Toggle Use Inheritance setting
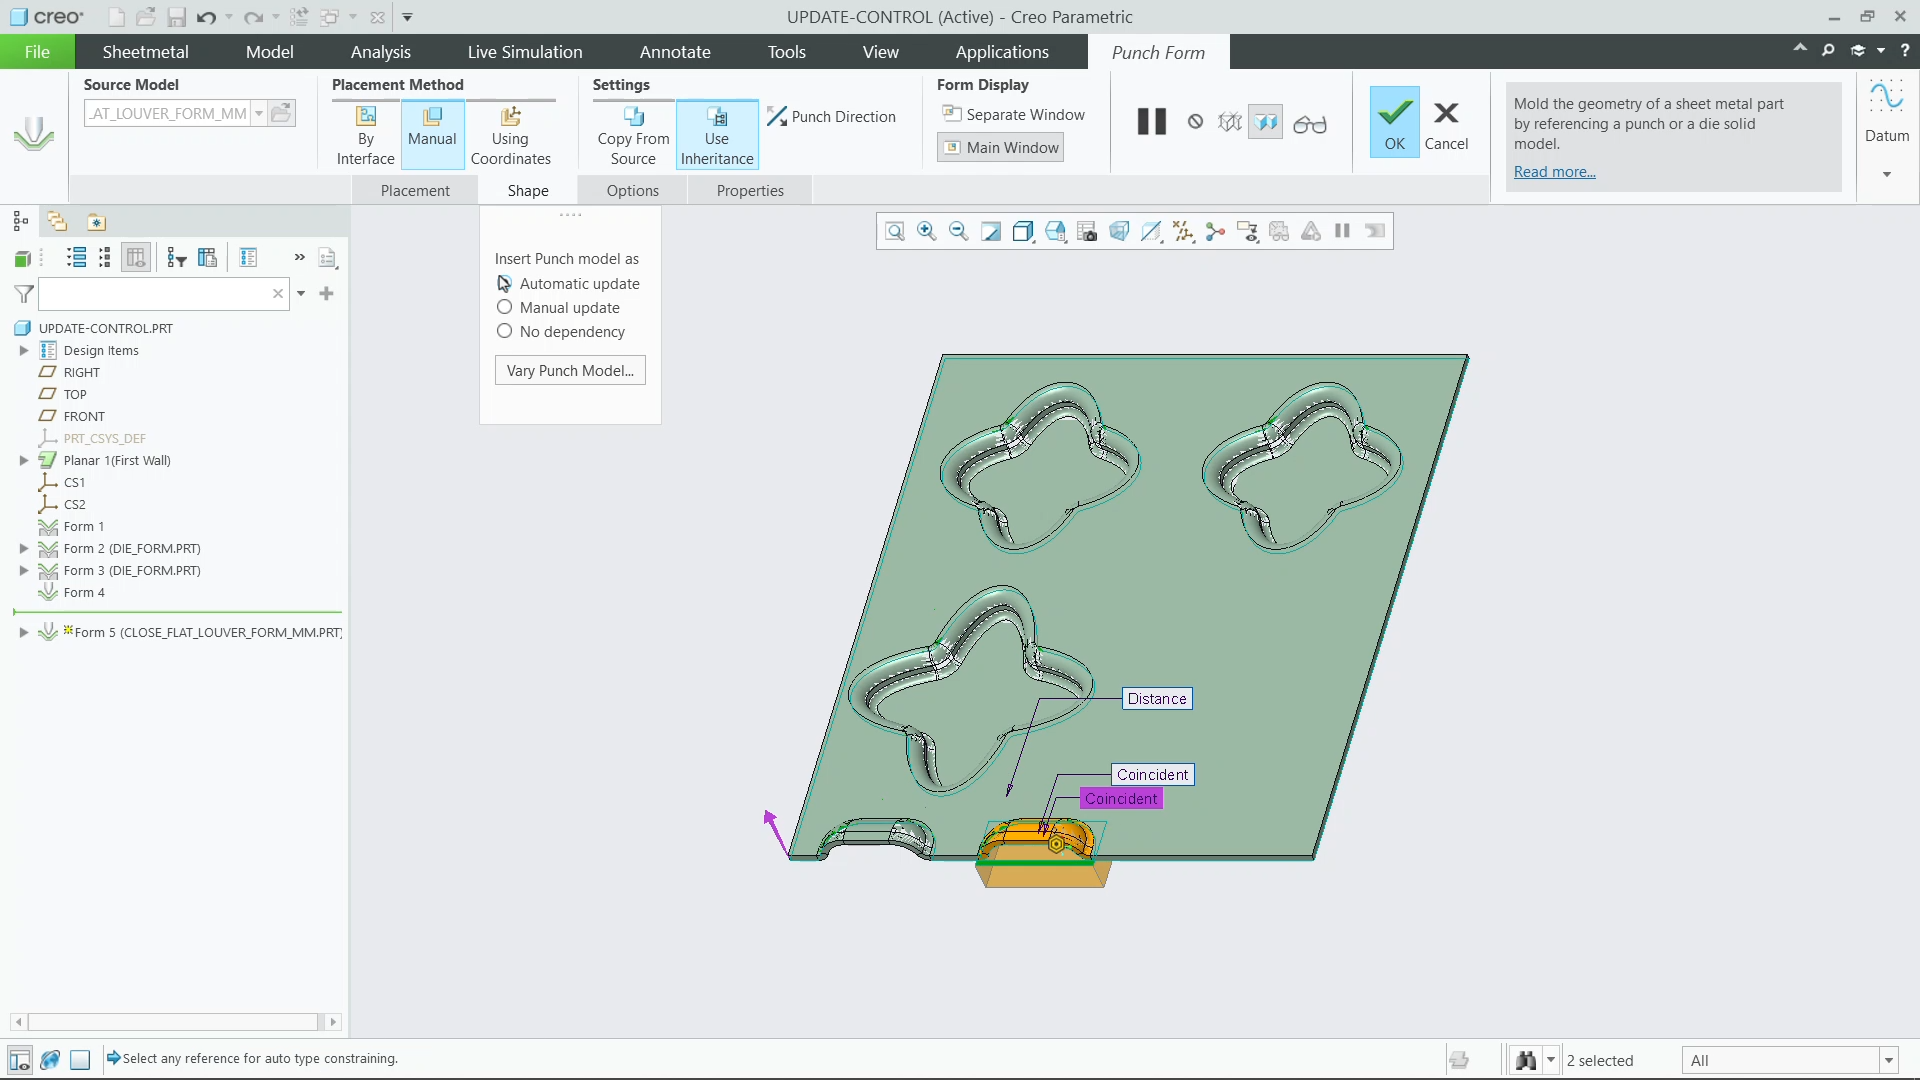The height and width of the screenshot is (1080, 1920). pyautogui.click(x=717, y=135)
